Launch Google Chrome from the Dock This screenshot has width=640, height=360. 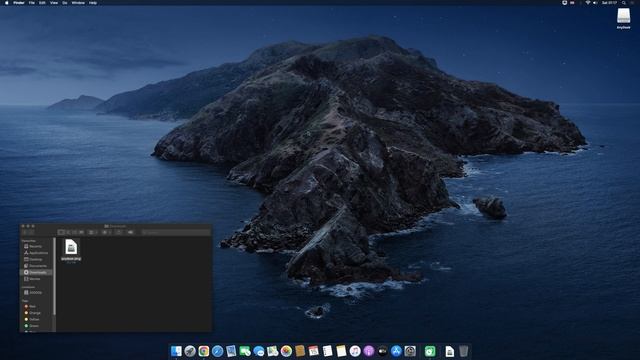point(204,351)
